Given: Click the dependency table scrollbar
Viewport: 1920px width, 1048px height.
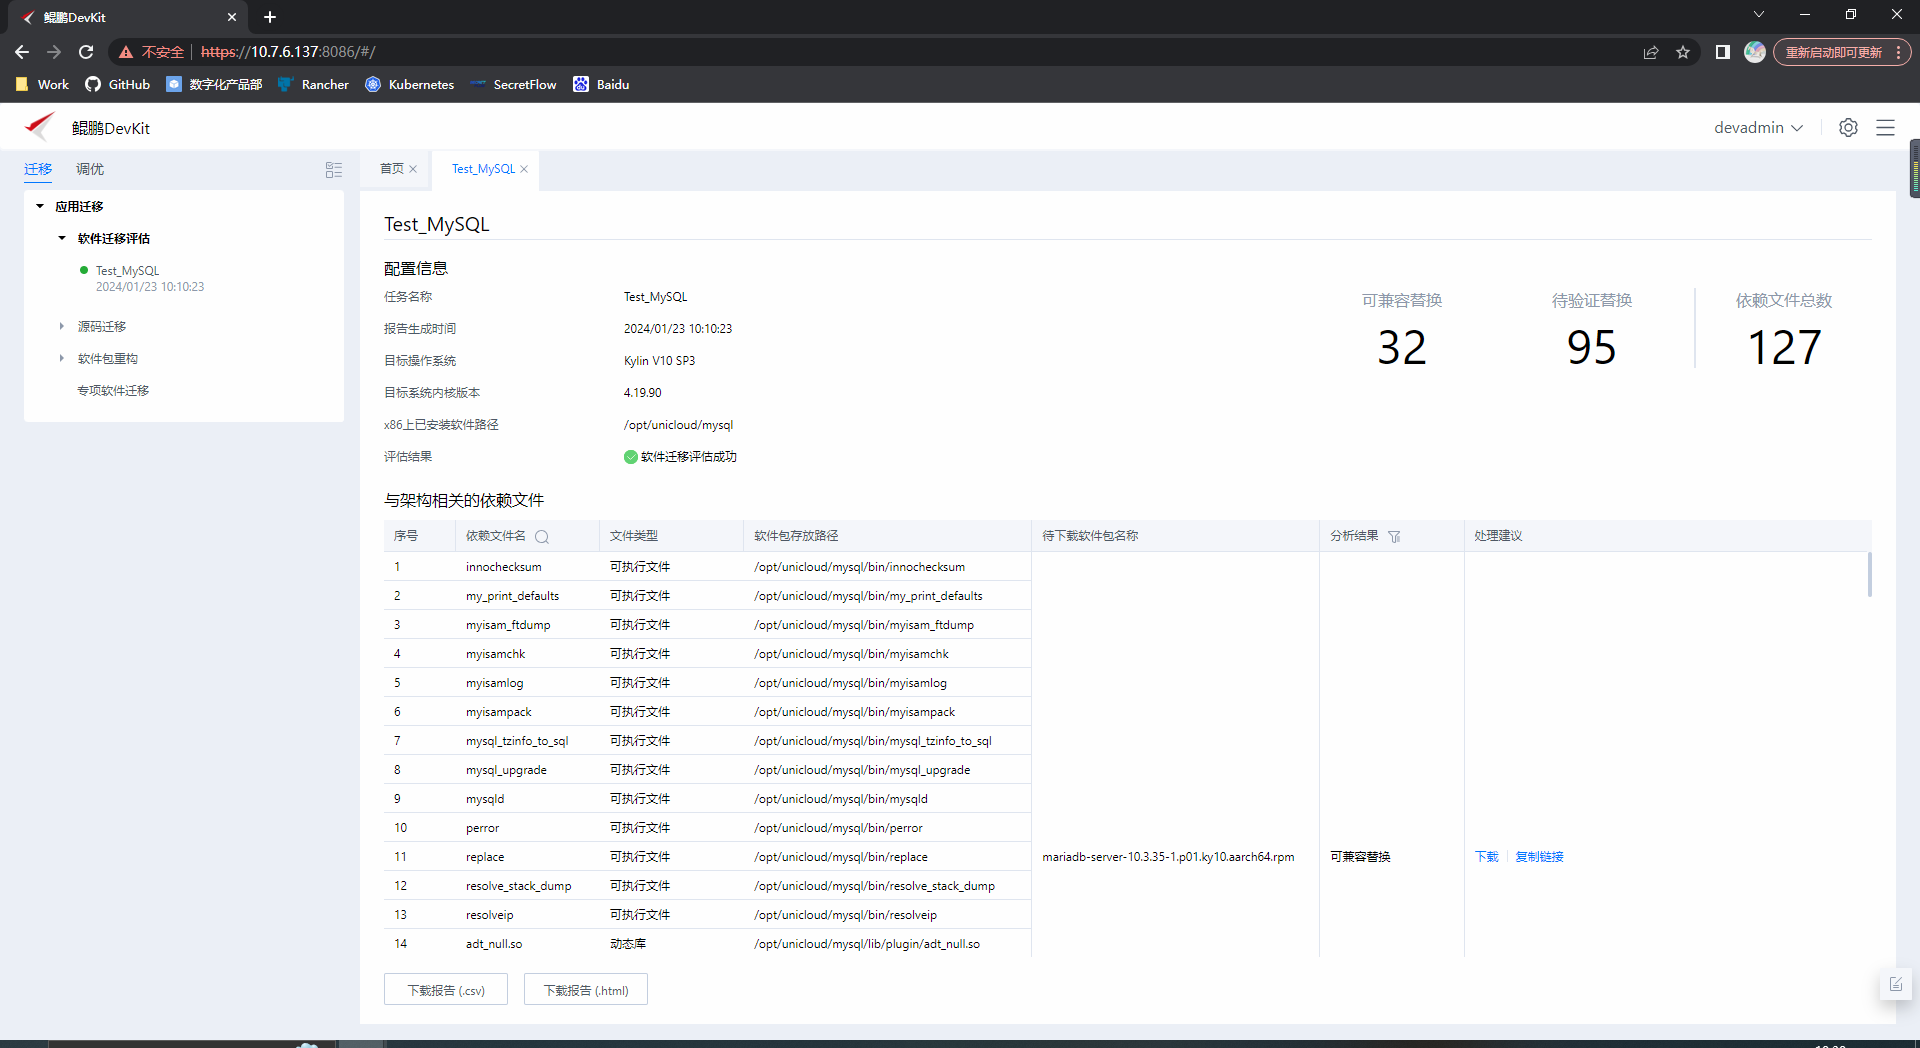Looking at the screenshot, I should [1869, 575].
